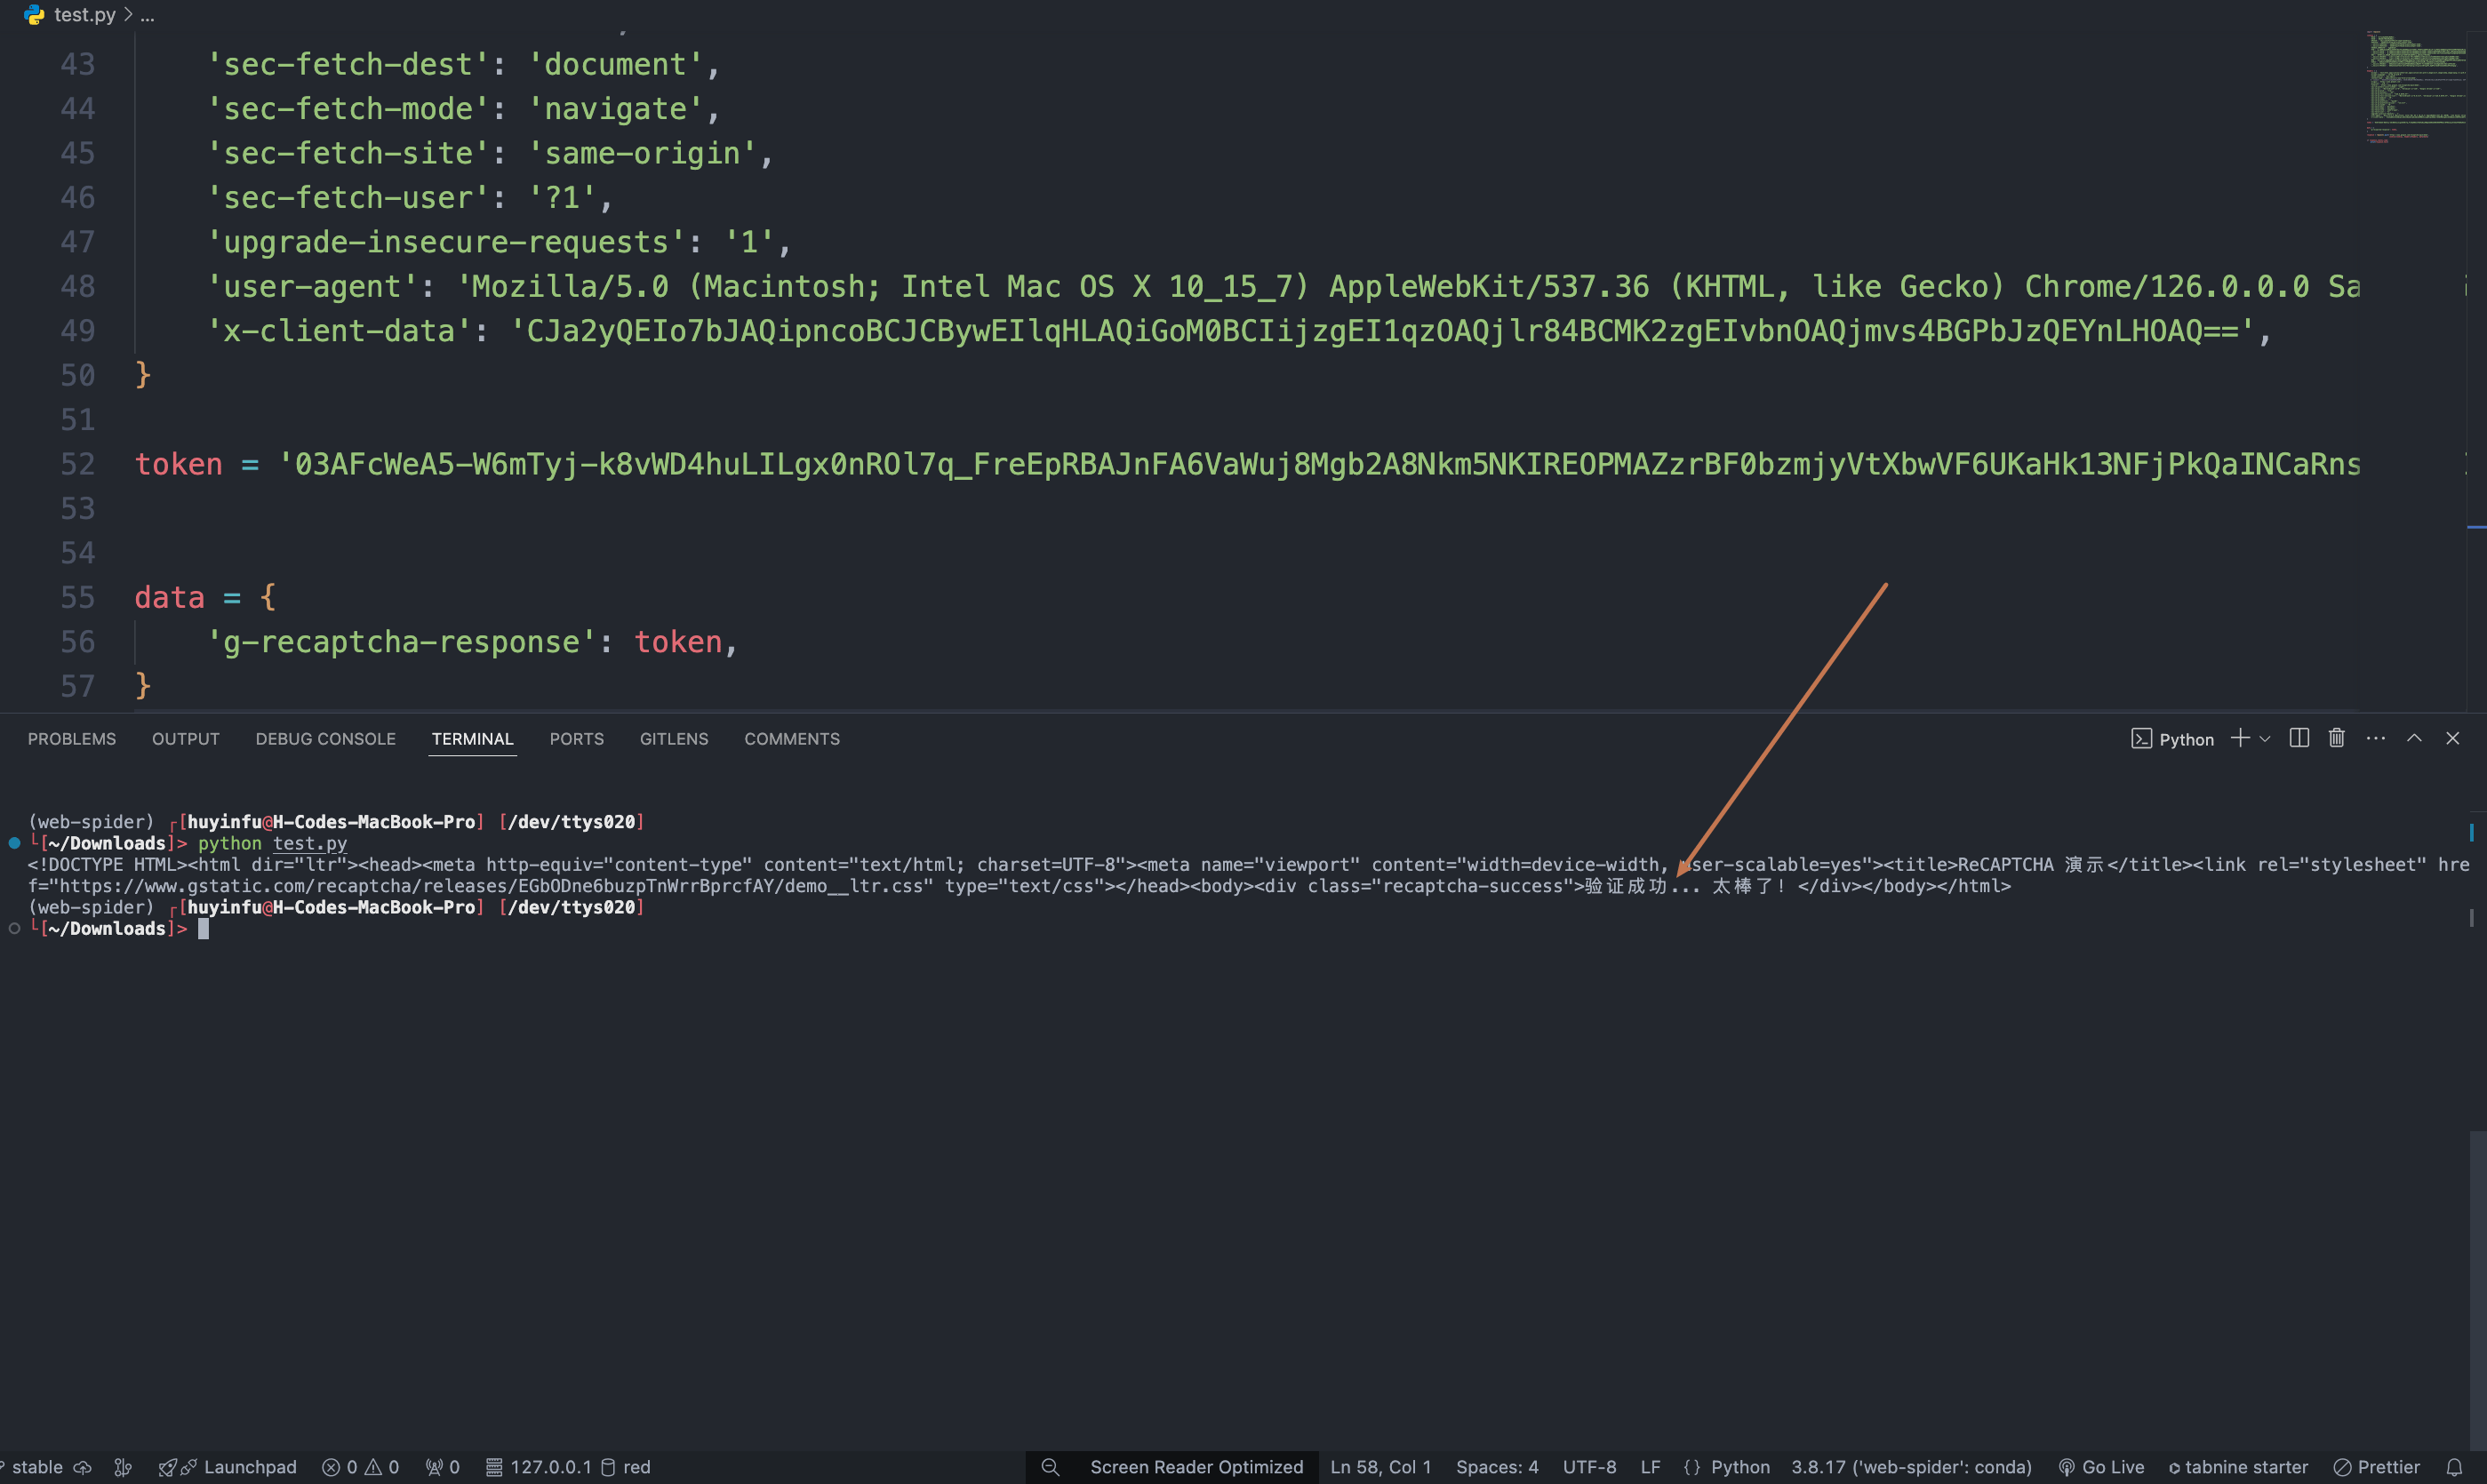Open the notifications bell in status bar
2487x1484 pixels.
click(2454, 1467)
